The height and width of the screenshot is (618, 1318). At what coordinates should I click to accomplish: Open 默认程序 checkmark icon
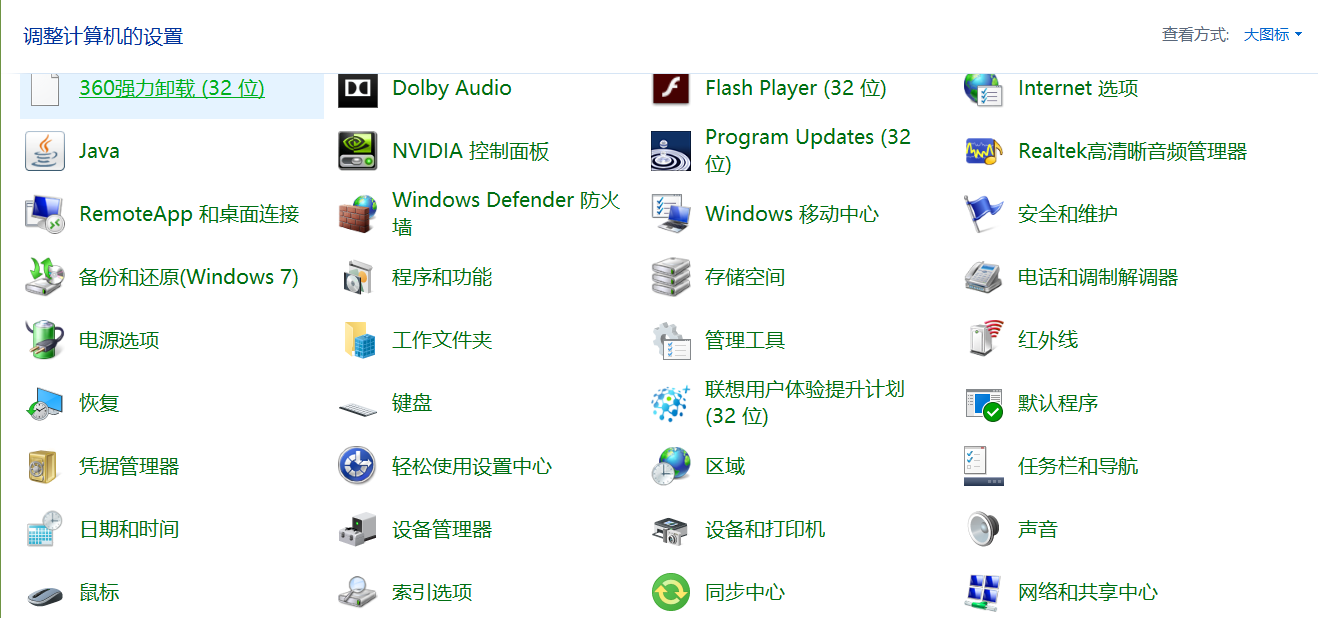point(984,403)
